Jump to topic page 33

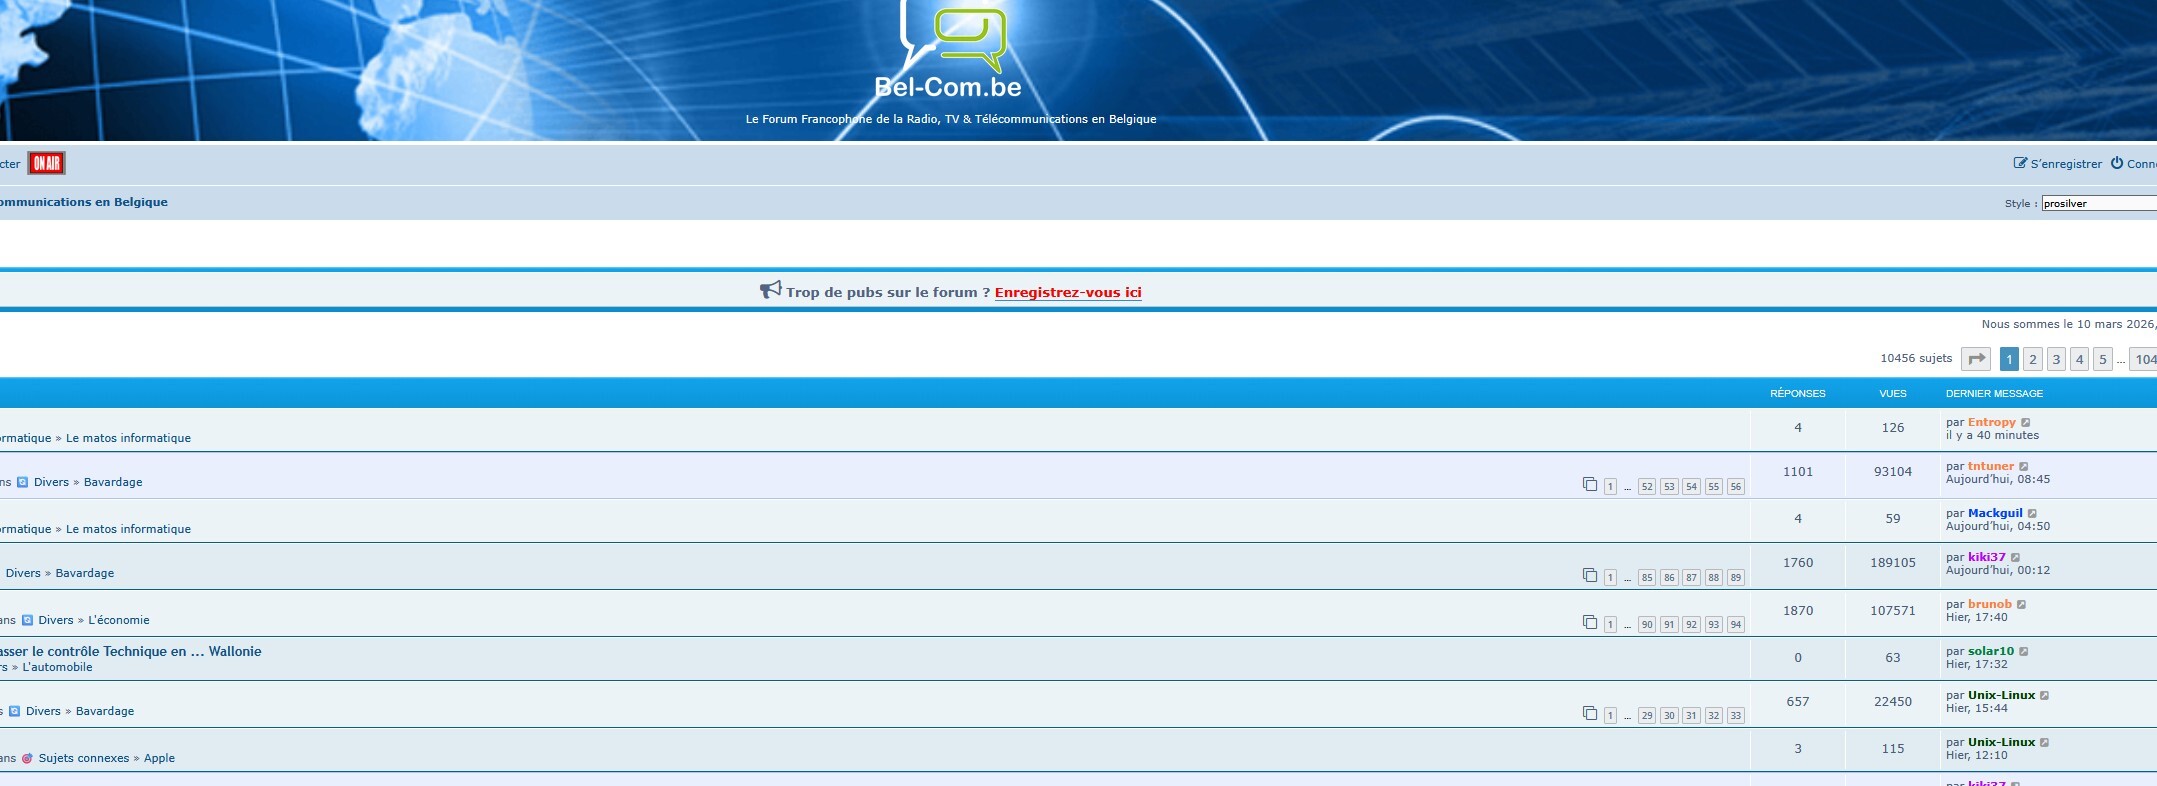coord(1736,716)
